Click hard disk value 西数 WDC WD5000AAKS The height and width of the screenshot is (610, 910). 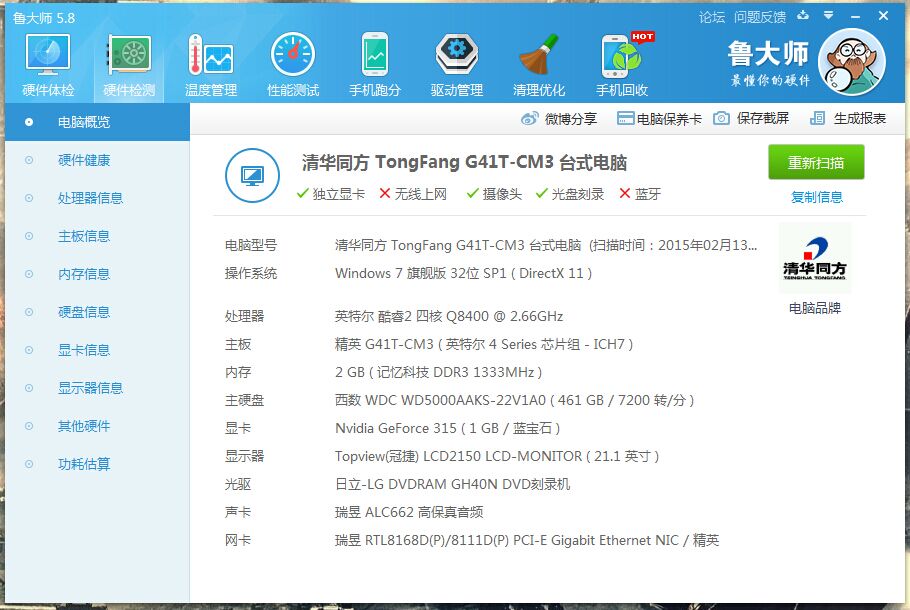point(515,400)
